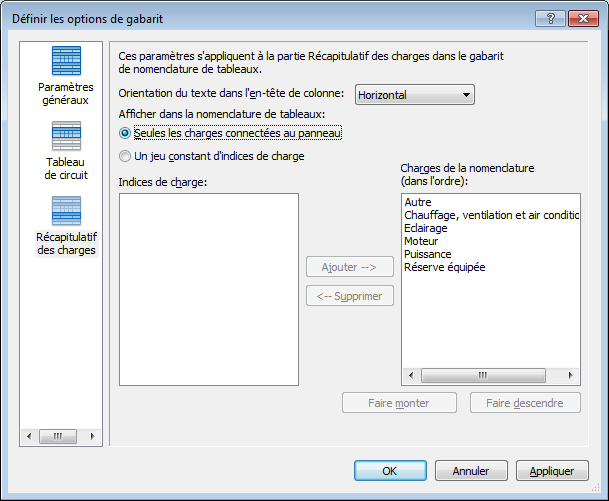Open the Horizontal orientation dropdown
Viewport: 609px width, 501px height.
pyautogui.click(x=414, y=95)
